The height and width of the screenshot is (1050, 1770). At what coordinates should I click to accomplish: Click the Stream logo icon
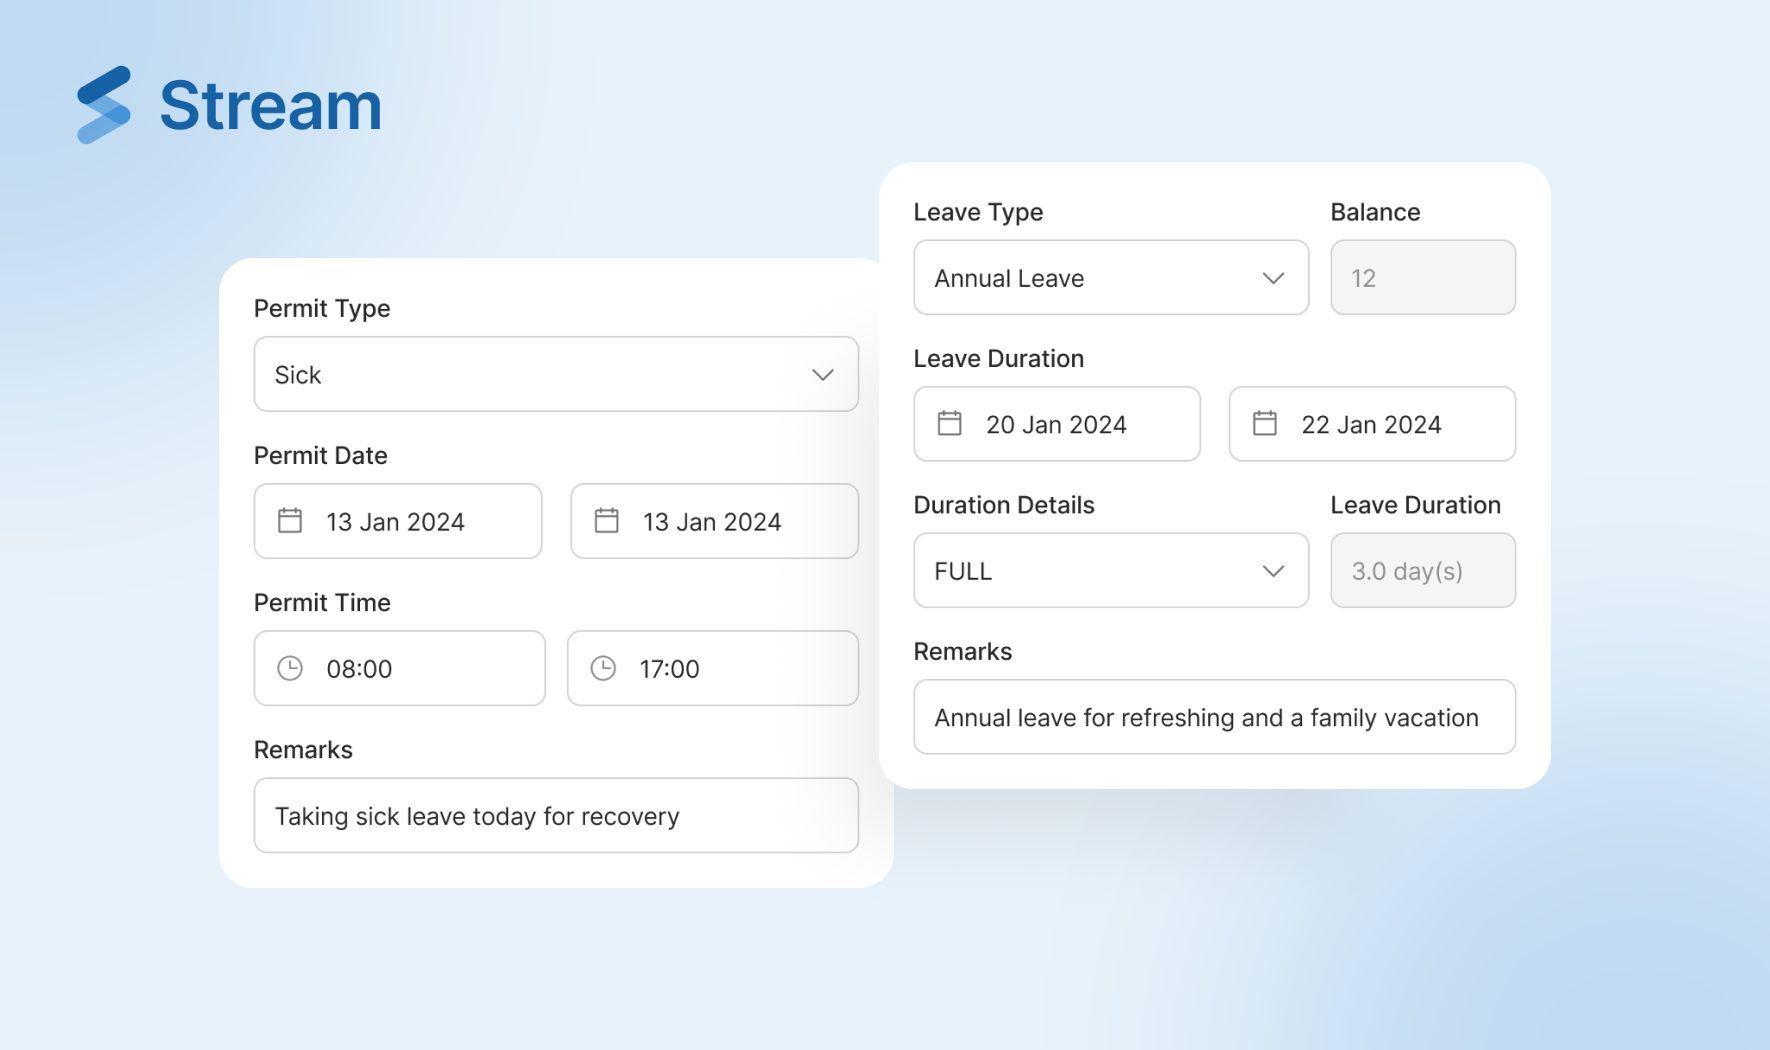click(104, 105)
